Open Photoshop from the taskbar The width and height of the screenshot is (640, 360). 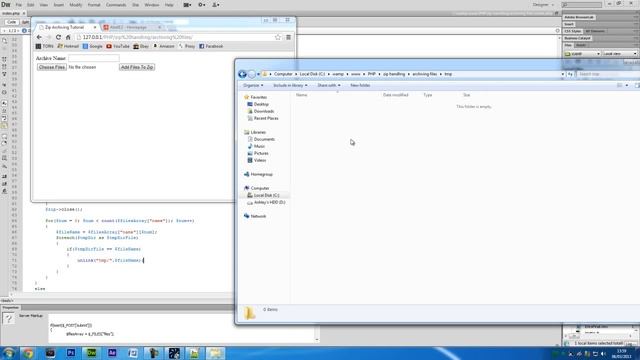coord(71,353)
